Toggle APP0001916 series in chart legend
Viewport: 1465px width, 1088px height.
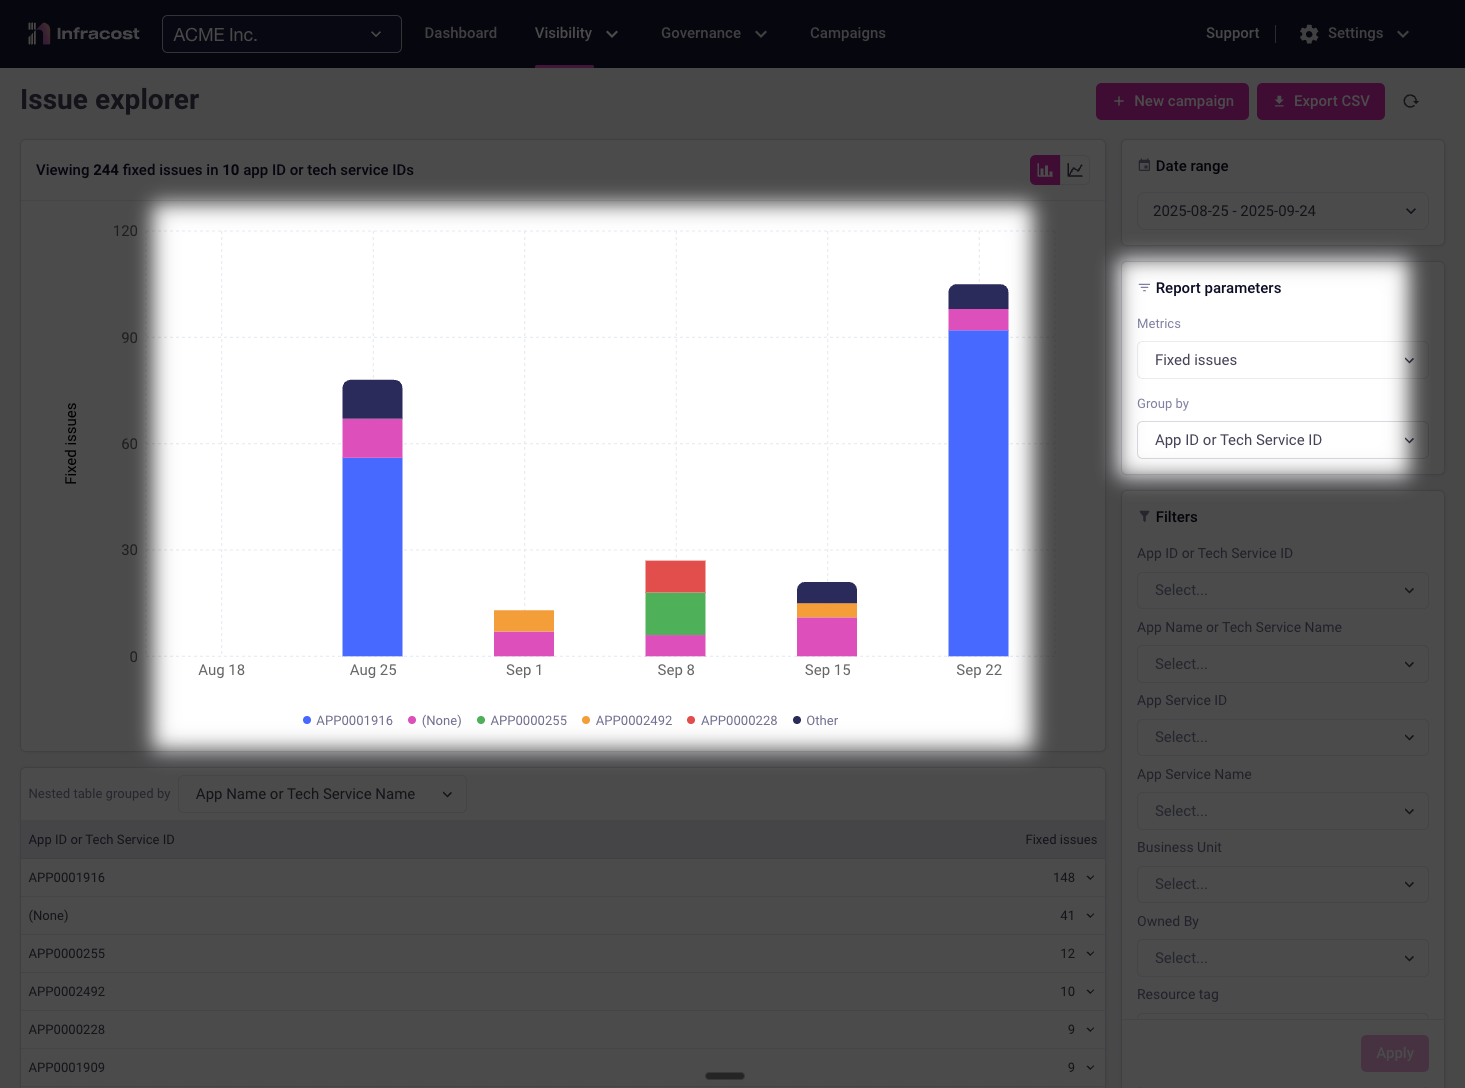pos(347,721)
